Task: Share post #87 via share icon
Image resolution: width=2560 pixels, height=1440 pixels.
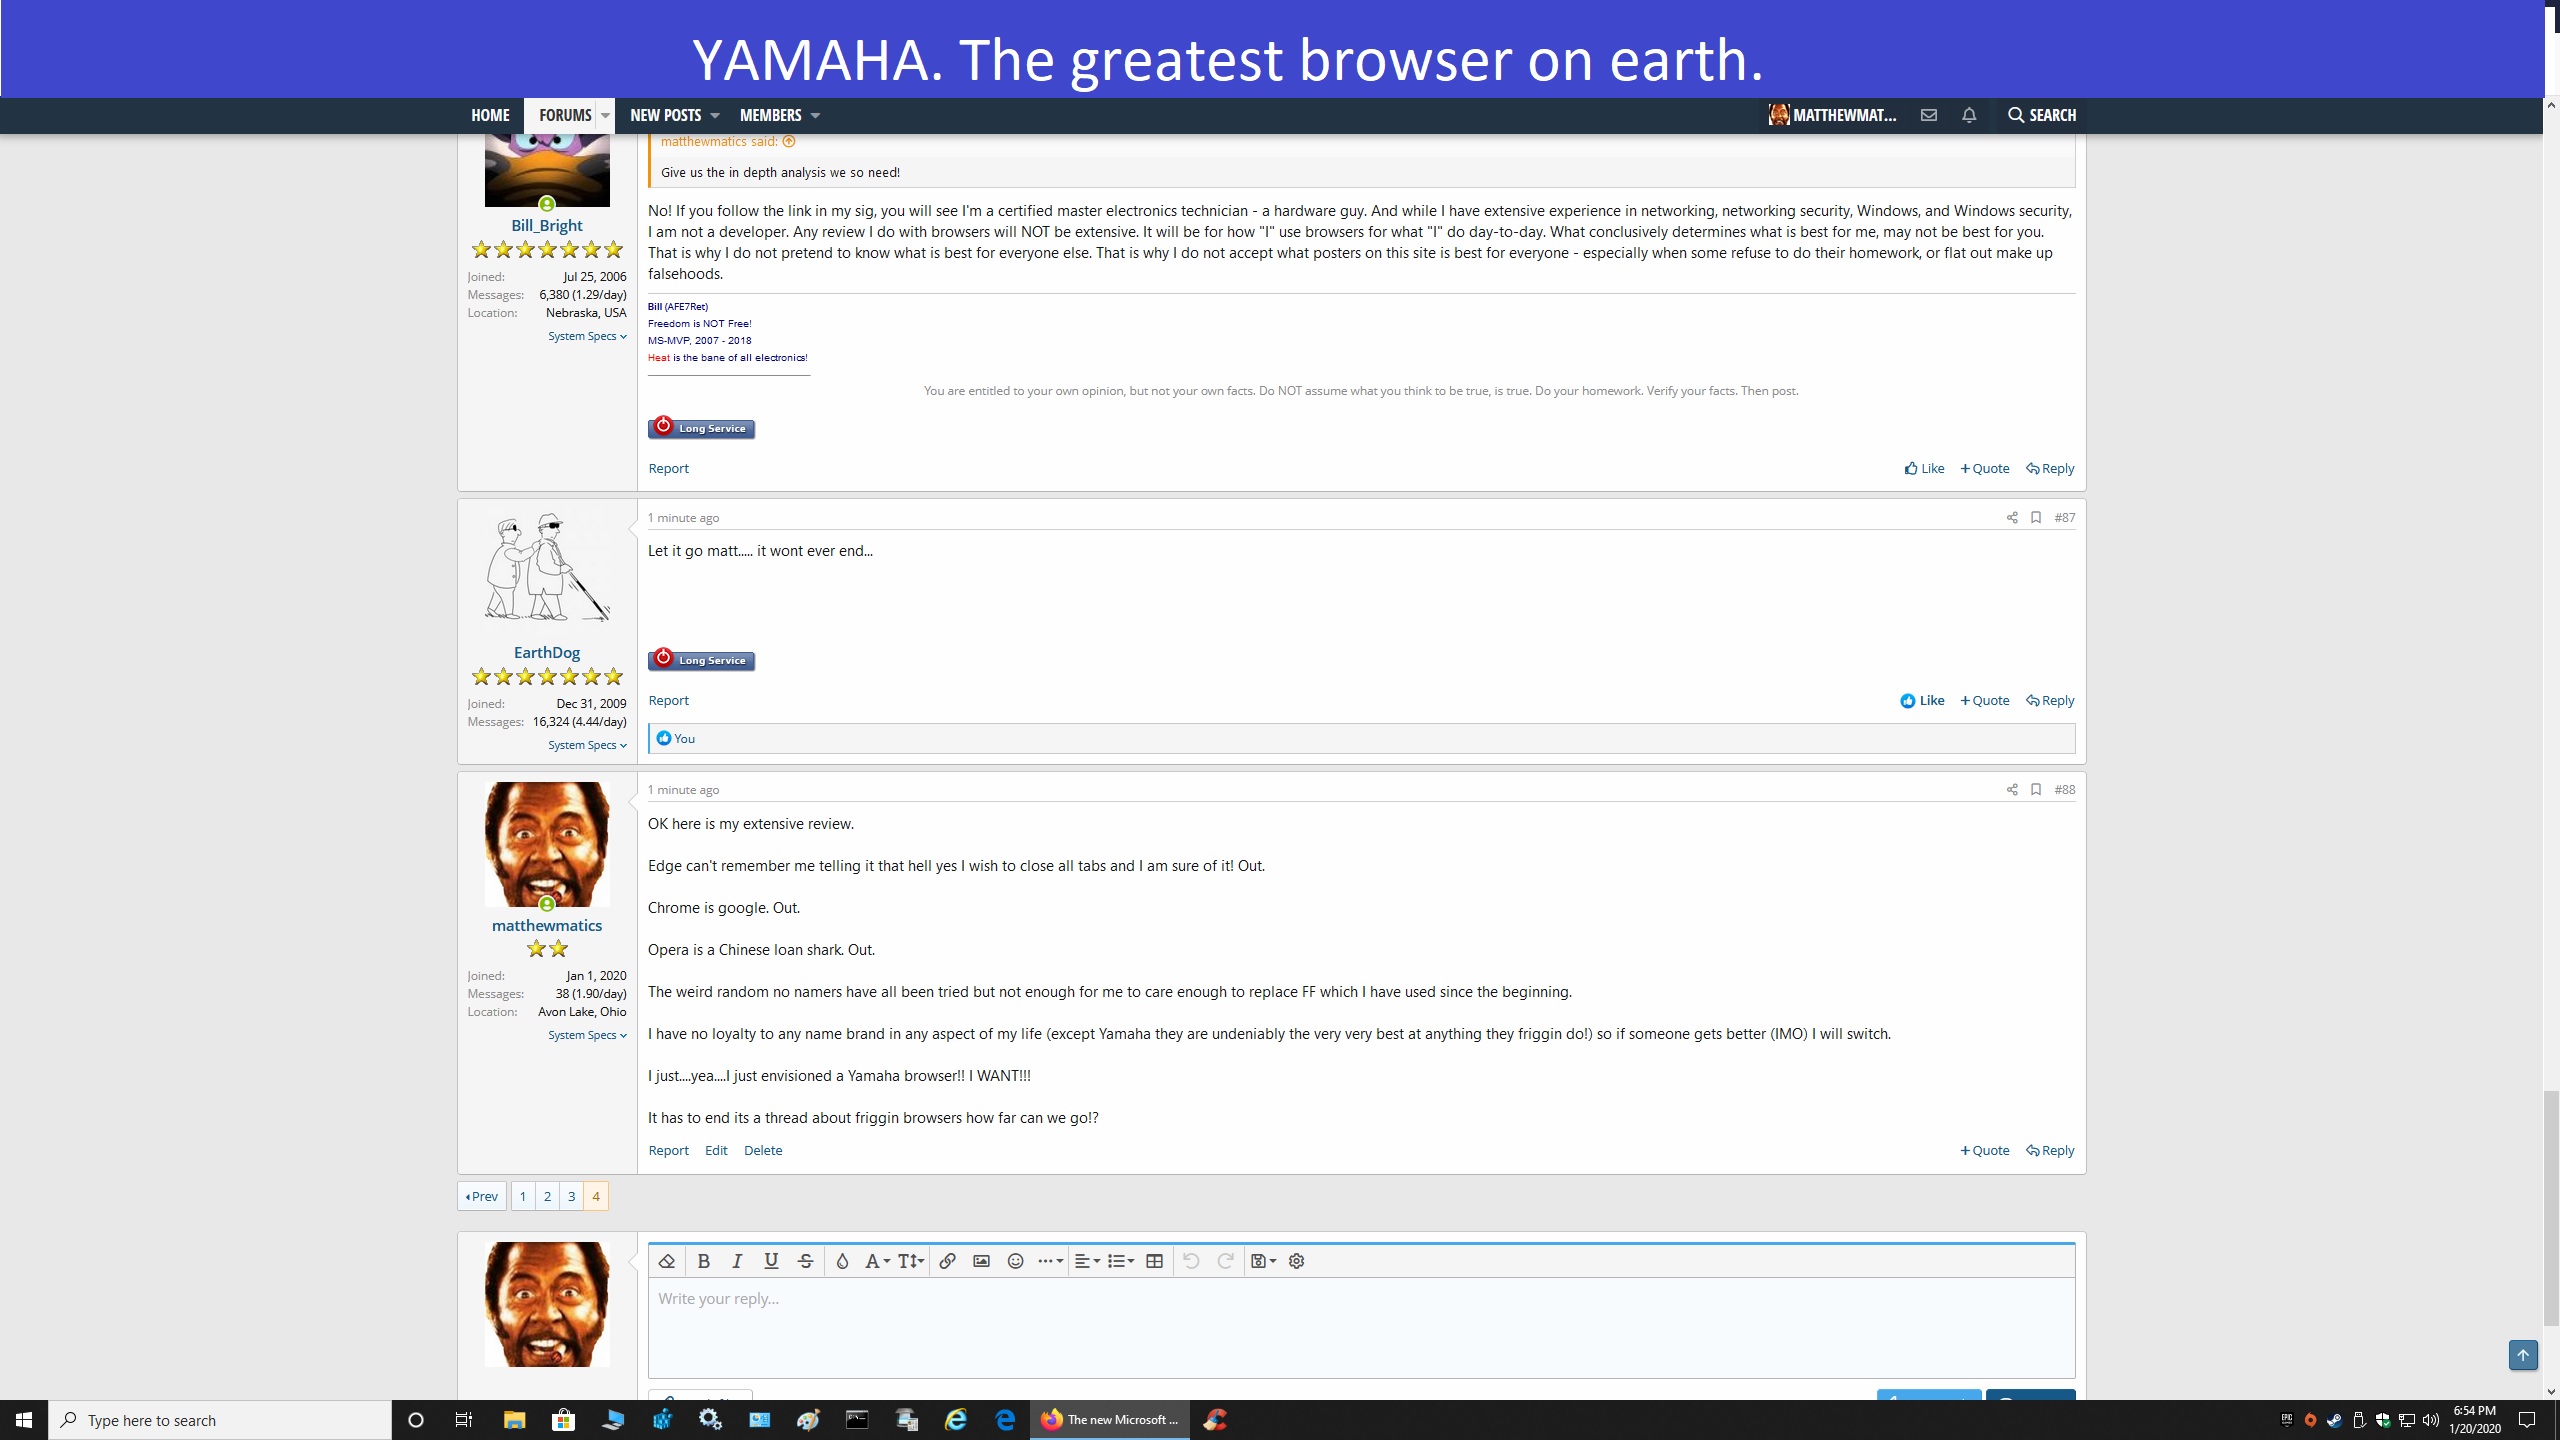Action: tap(2012, 518)
